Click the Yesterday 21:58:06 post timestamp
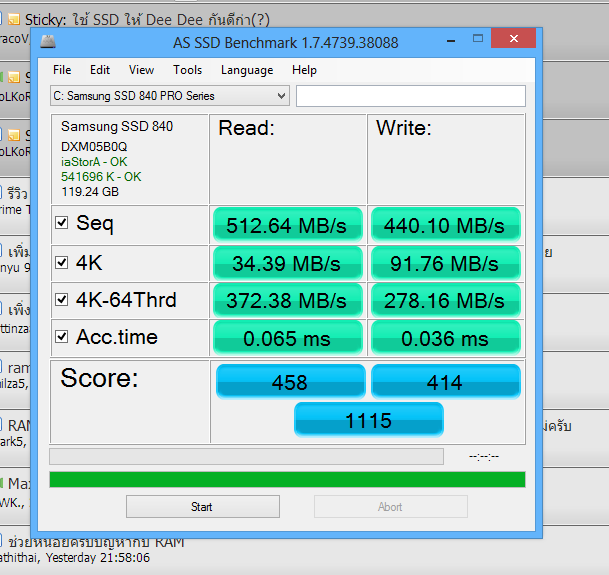The width and height of the screenshot is (609, 575). (x=97, y=558)
